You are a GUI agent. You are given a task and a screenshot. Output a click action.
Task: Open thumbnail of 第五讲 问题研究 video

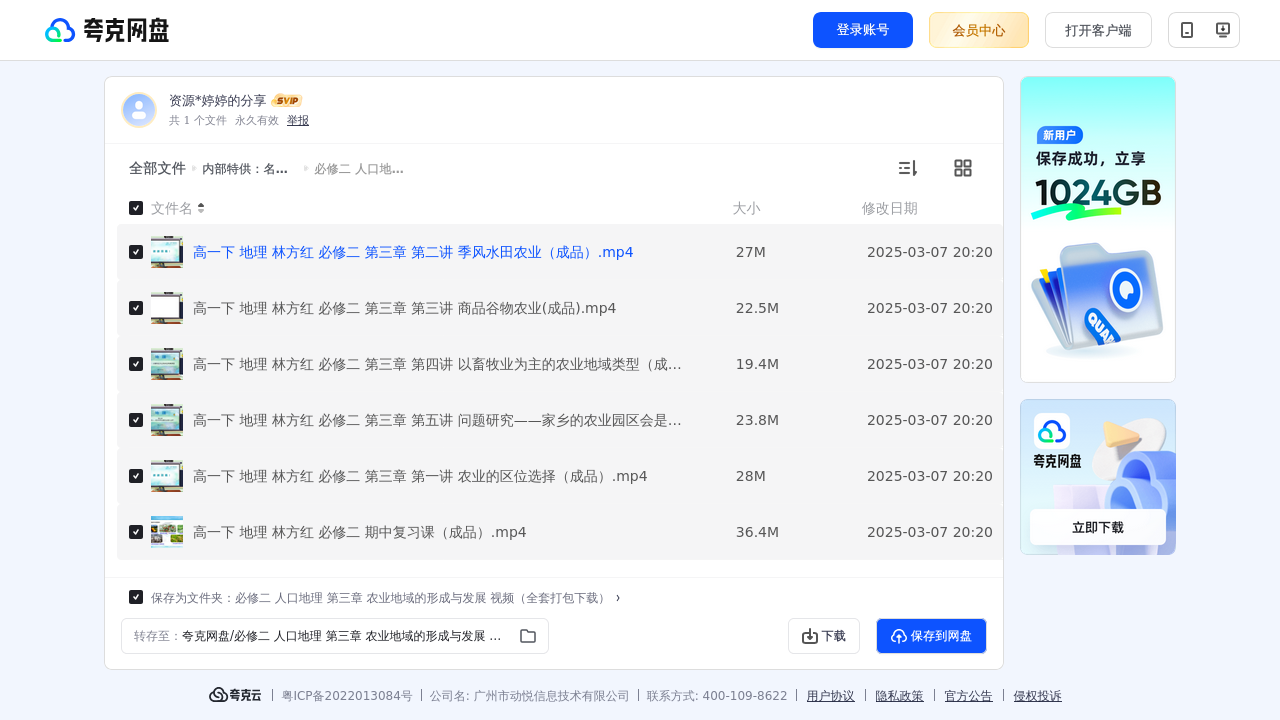[167, 420]
